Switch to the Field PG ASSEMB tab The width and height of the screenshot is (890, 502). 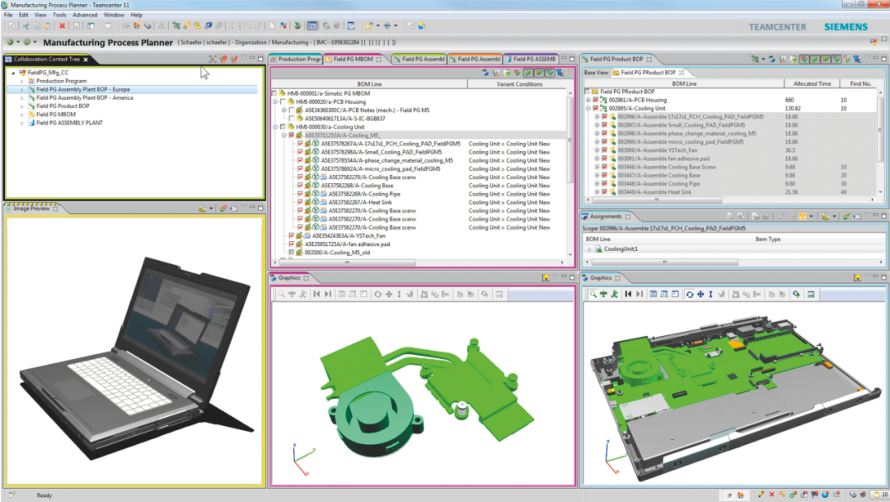tap(531, 59)
